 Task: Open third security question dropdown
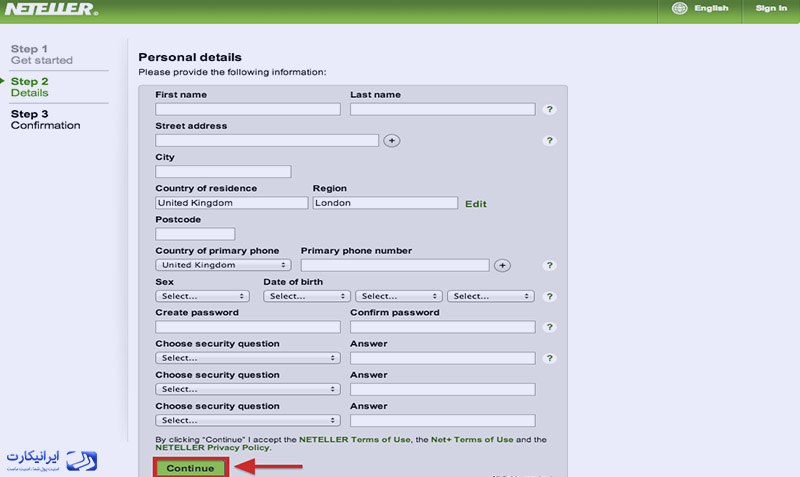point(248,420)
